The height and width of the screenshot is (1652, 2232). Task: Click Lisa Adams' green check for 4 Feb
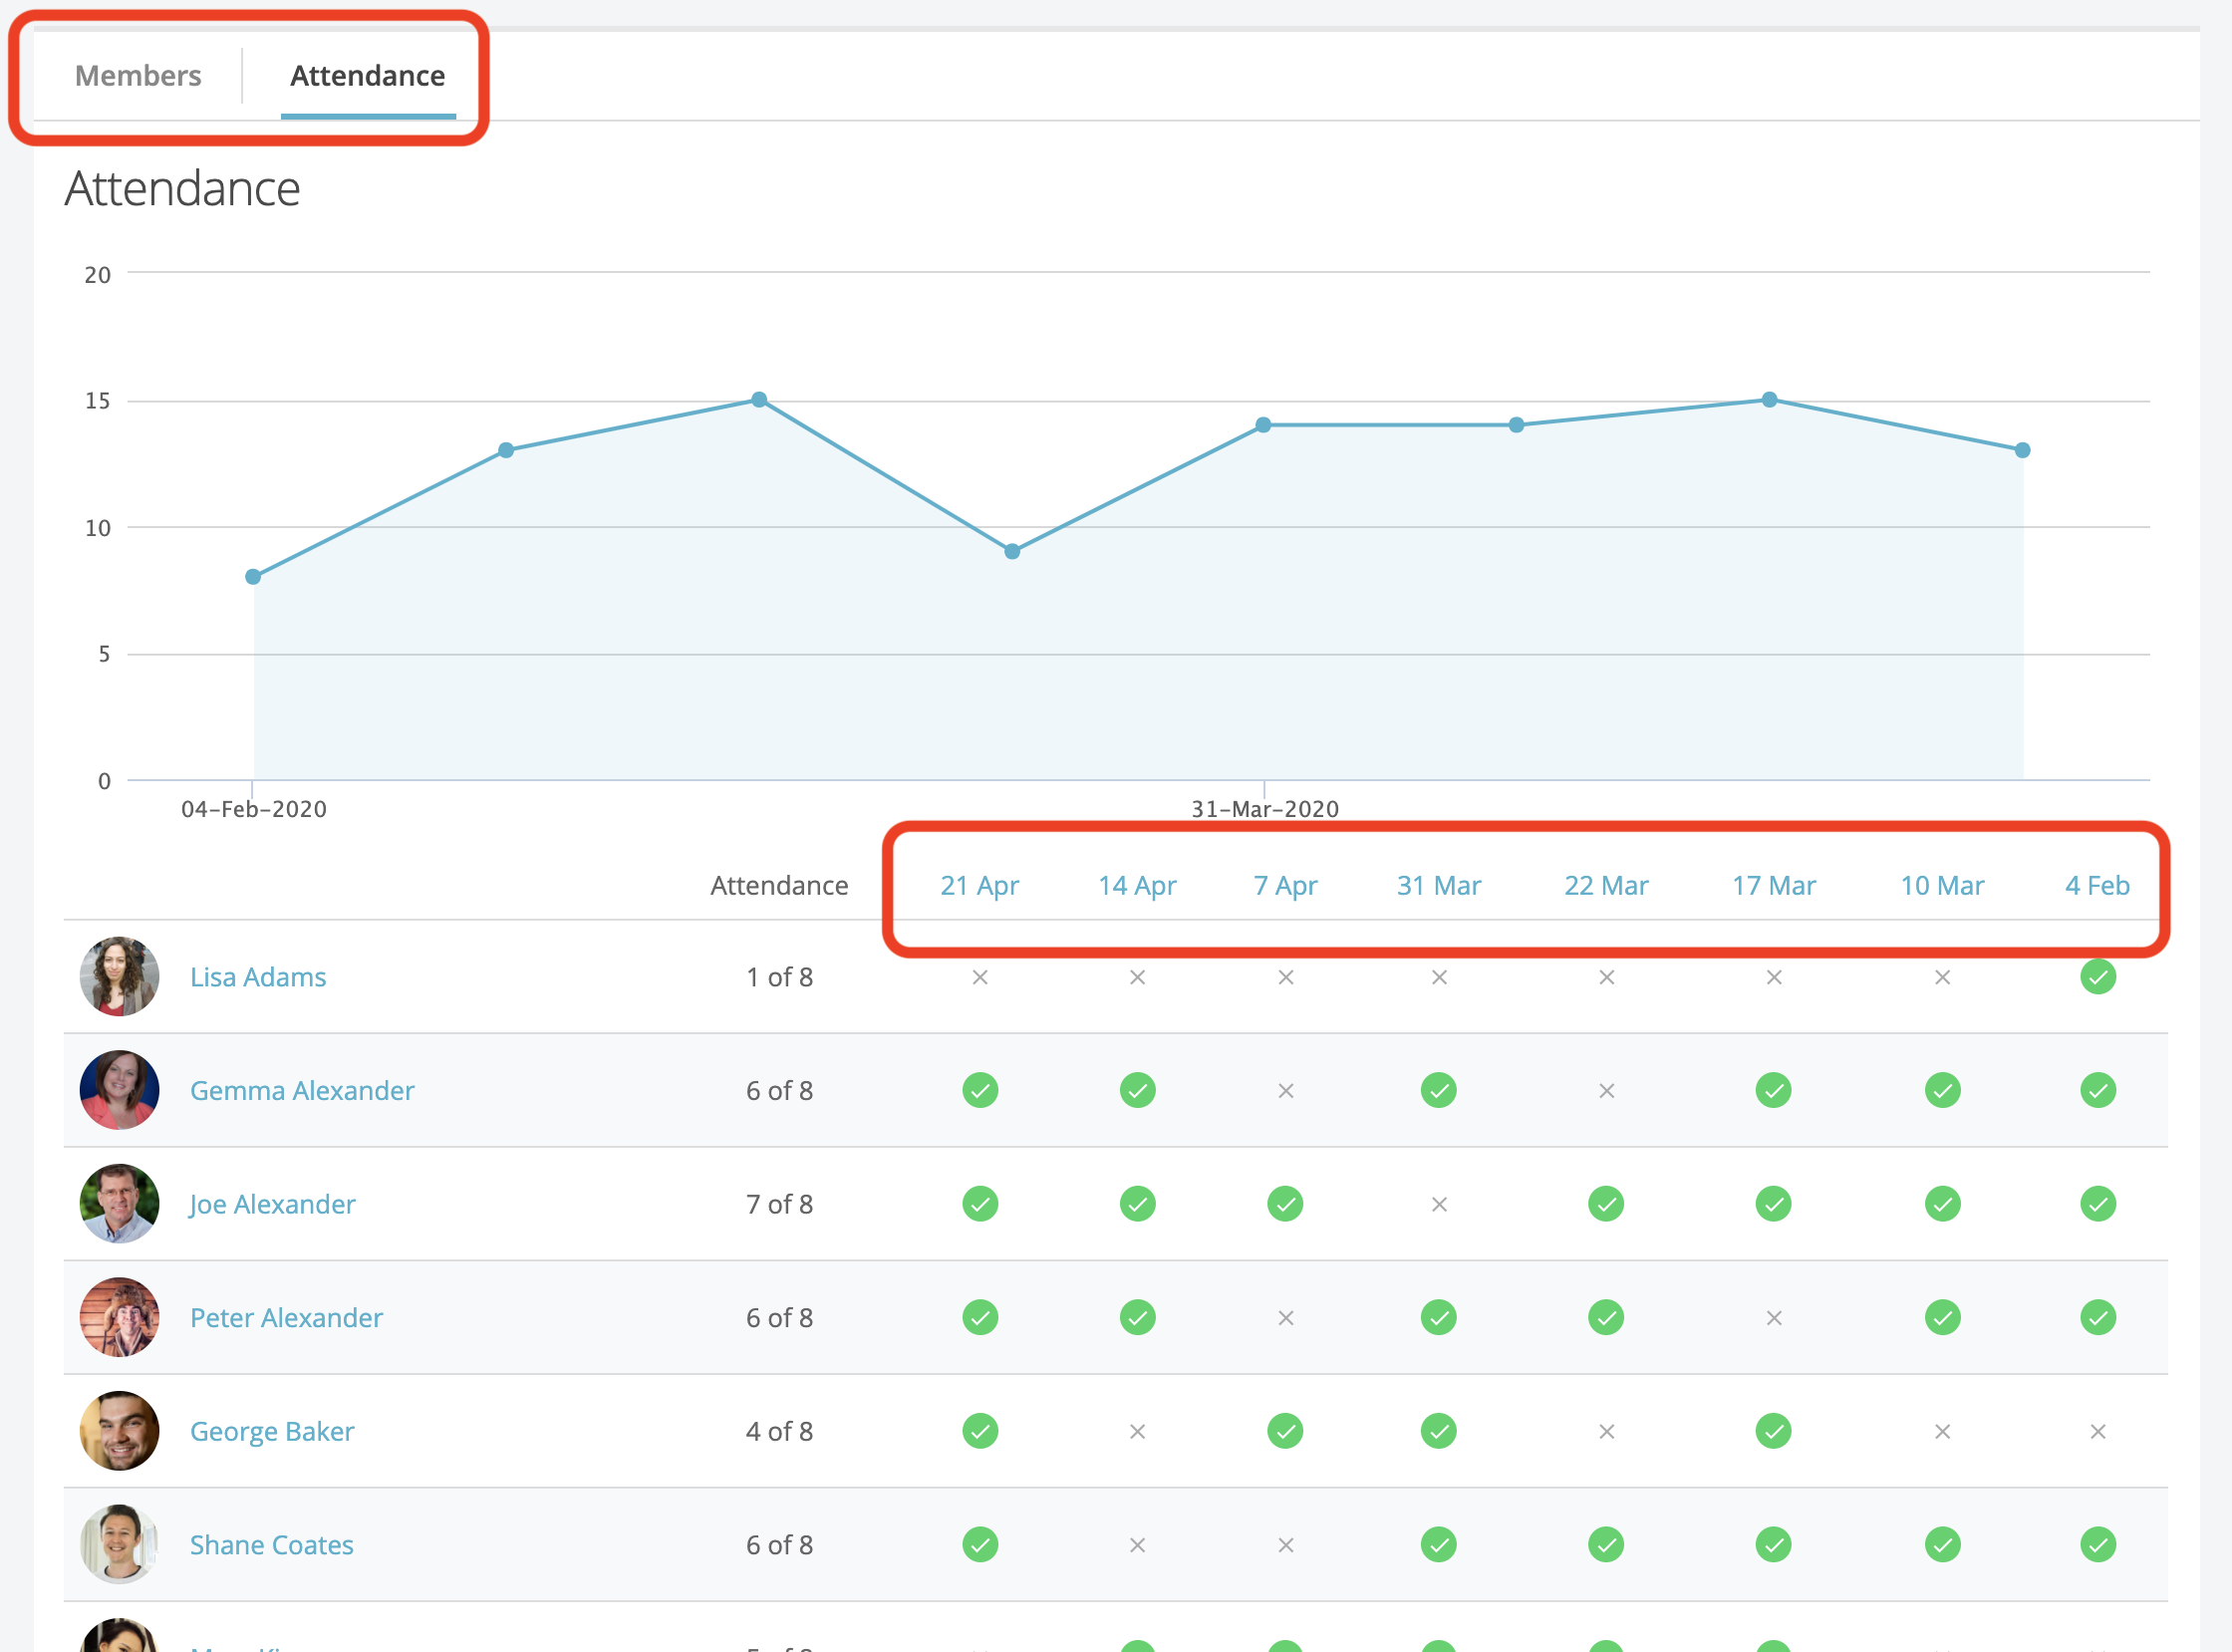coord(2097,977)
